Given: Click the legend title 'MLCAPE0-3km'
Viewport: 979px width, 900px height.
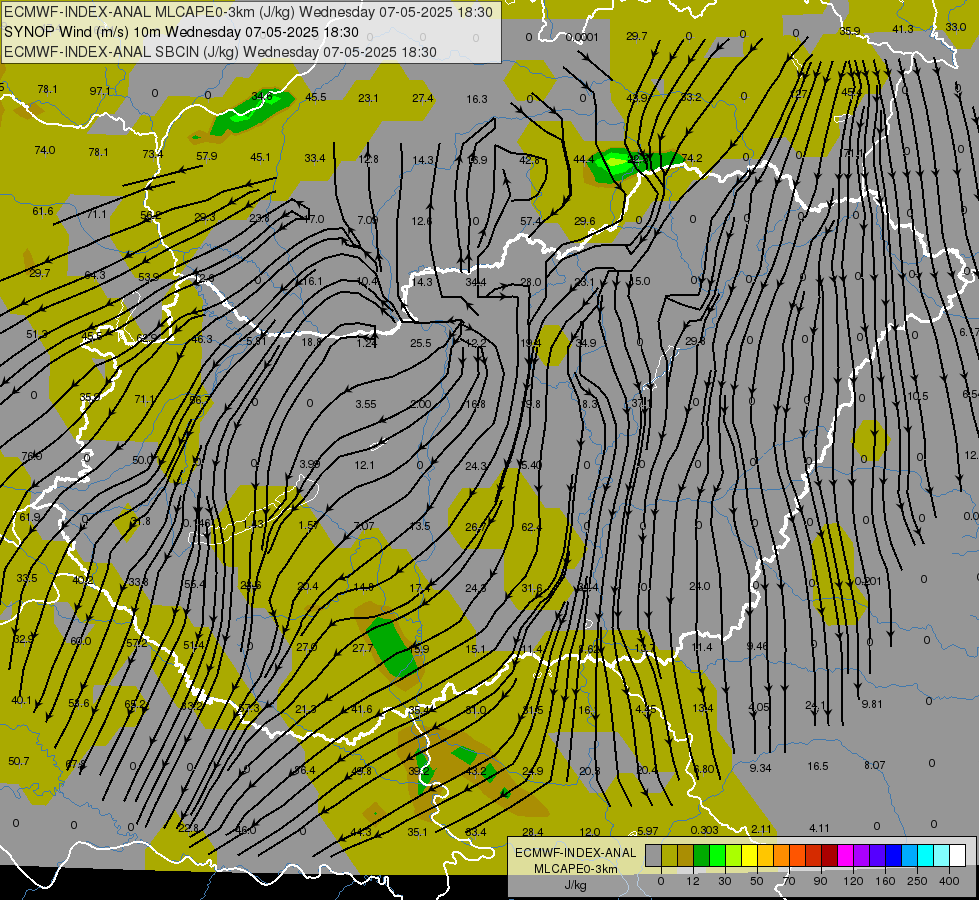Looking at the screenshot, I should pos(575,869).
